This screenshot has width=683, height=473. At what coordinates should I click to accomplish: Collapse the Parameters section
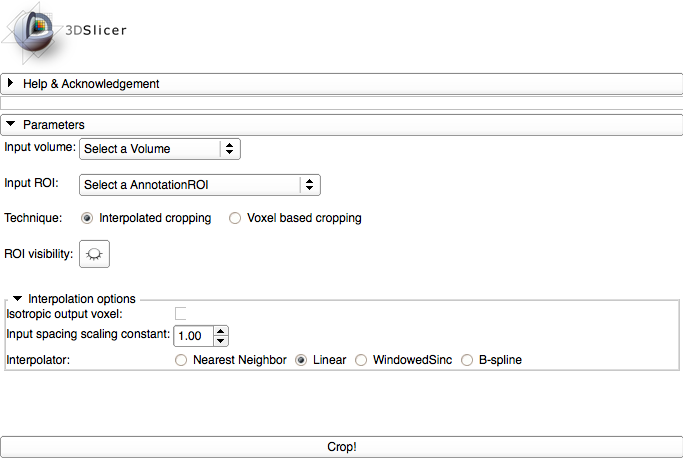(x=11, y=125)
